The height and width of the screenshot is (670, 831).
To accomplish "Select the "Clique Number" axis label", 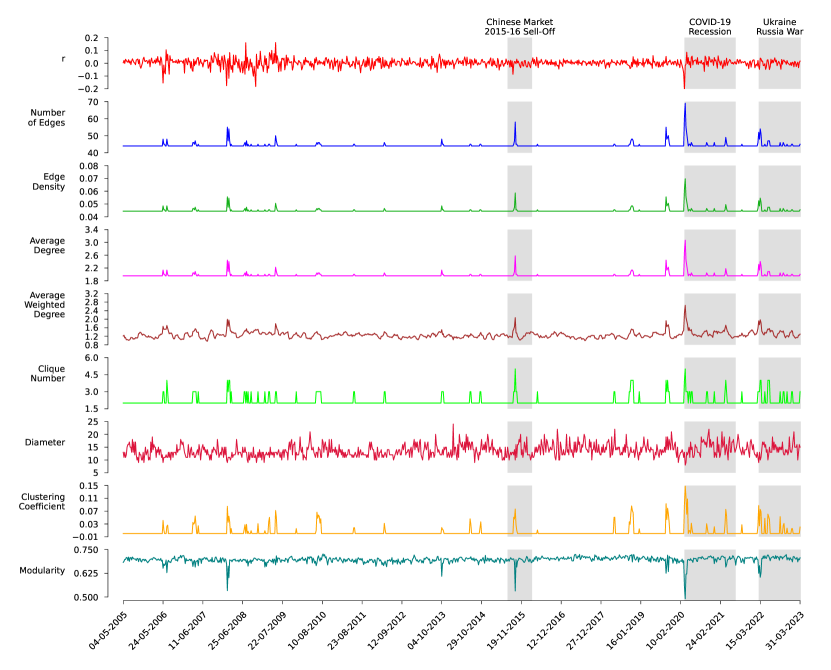I will [x=48, y=374].
